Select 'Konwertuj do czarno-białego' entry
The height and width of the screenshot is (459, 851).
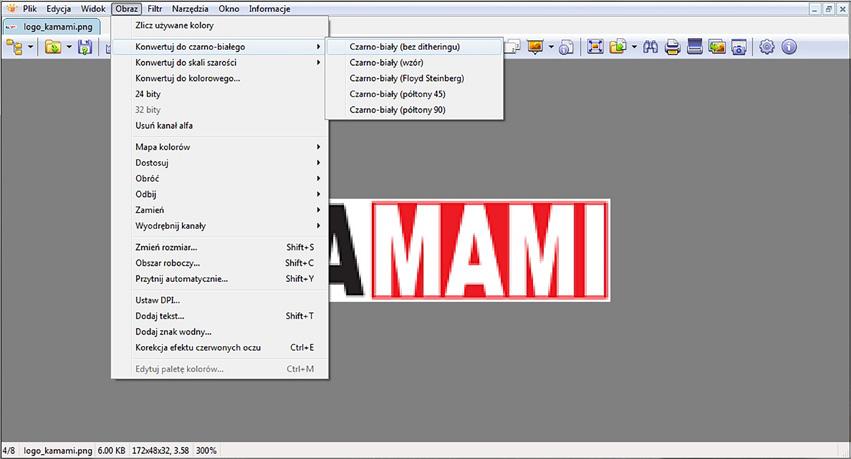[220, 47]
